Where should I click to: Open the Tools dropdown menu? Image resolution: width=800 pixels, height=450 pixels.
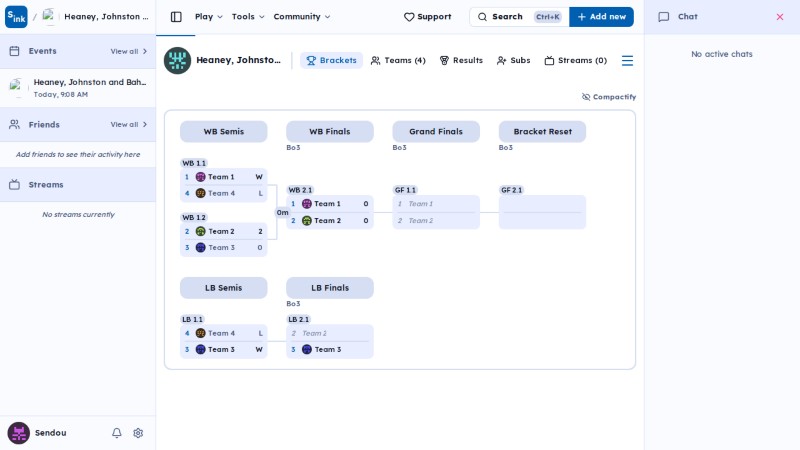(248, 17)
